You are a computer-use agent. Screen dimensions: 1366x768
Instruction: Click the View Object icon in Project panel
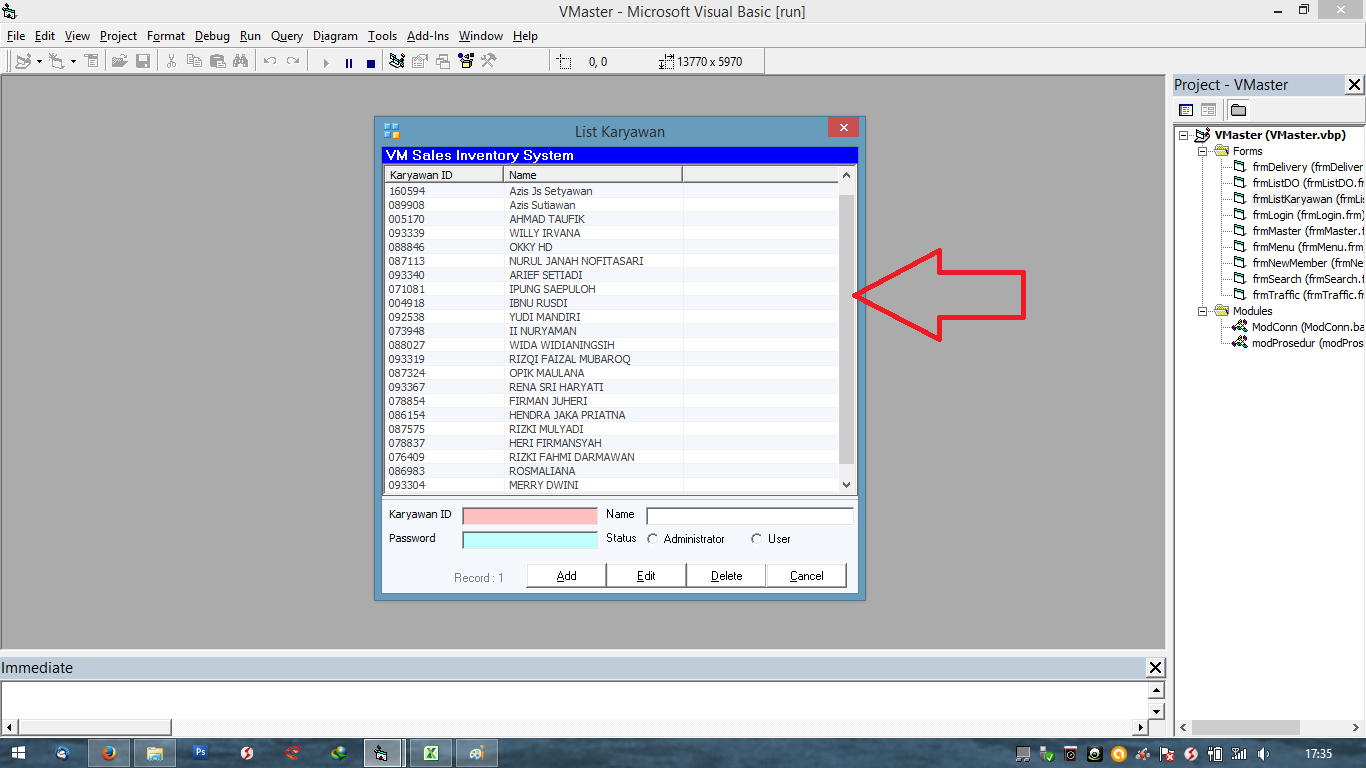coord(1208,110)
